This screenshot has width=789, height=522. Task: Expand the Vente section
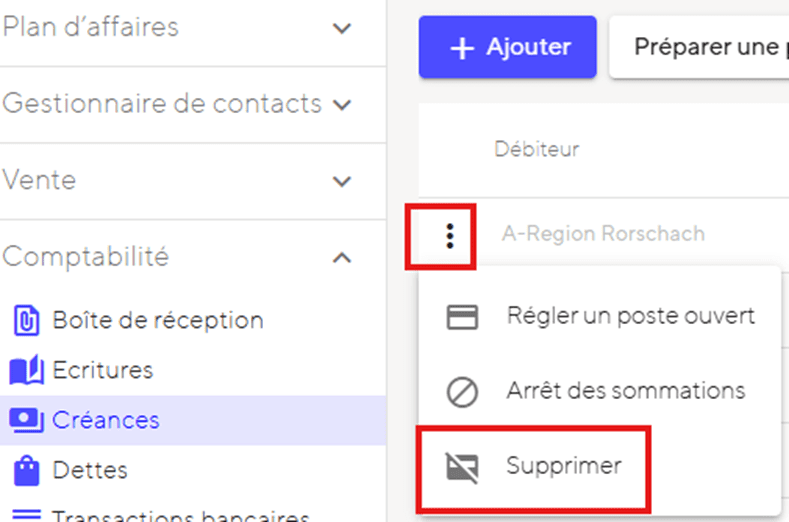tap(343, 181)
